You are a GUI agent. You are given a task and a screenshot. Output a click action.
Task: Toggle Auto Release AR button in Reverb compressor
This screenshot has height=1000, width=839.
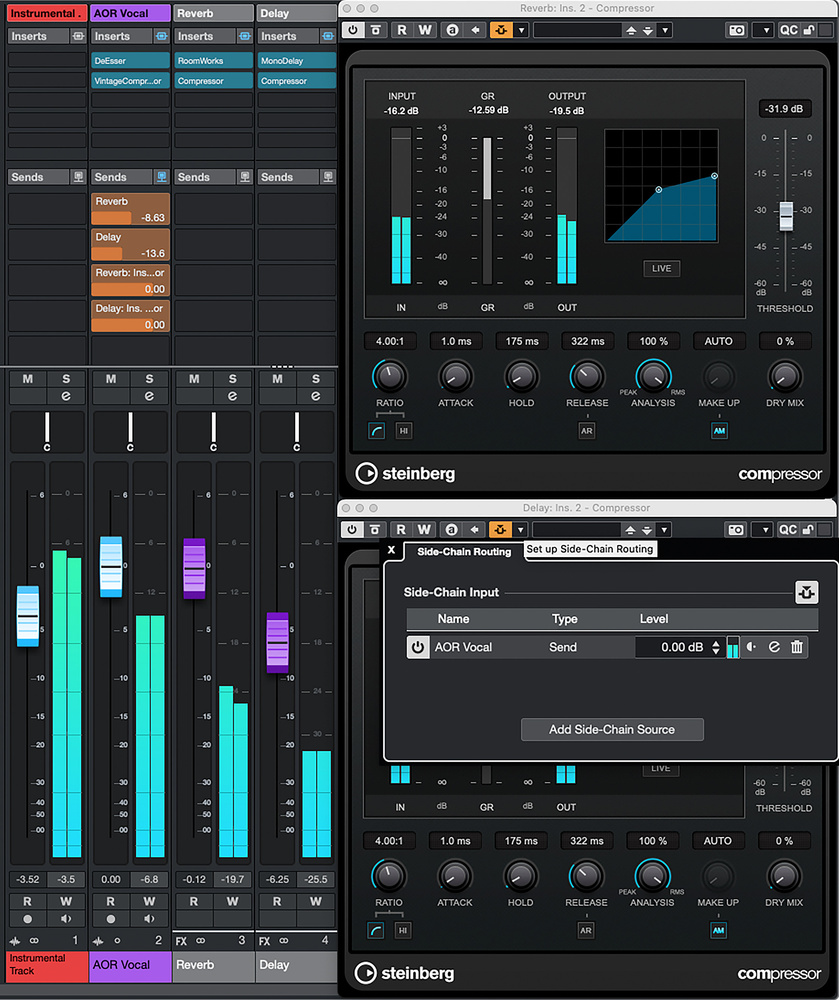click(587, 431)
